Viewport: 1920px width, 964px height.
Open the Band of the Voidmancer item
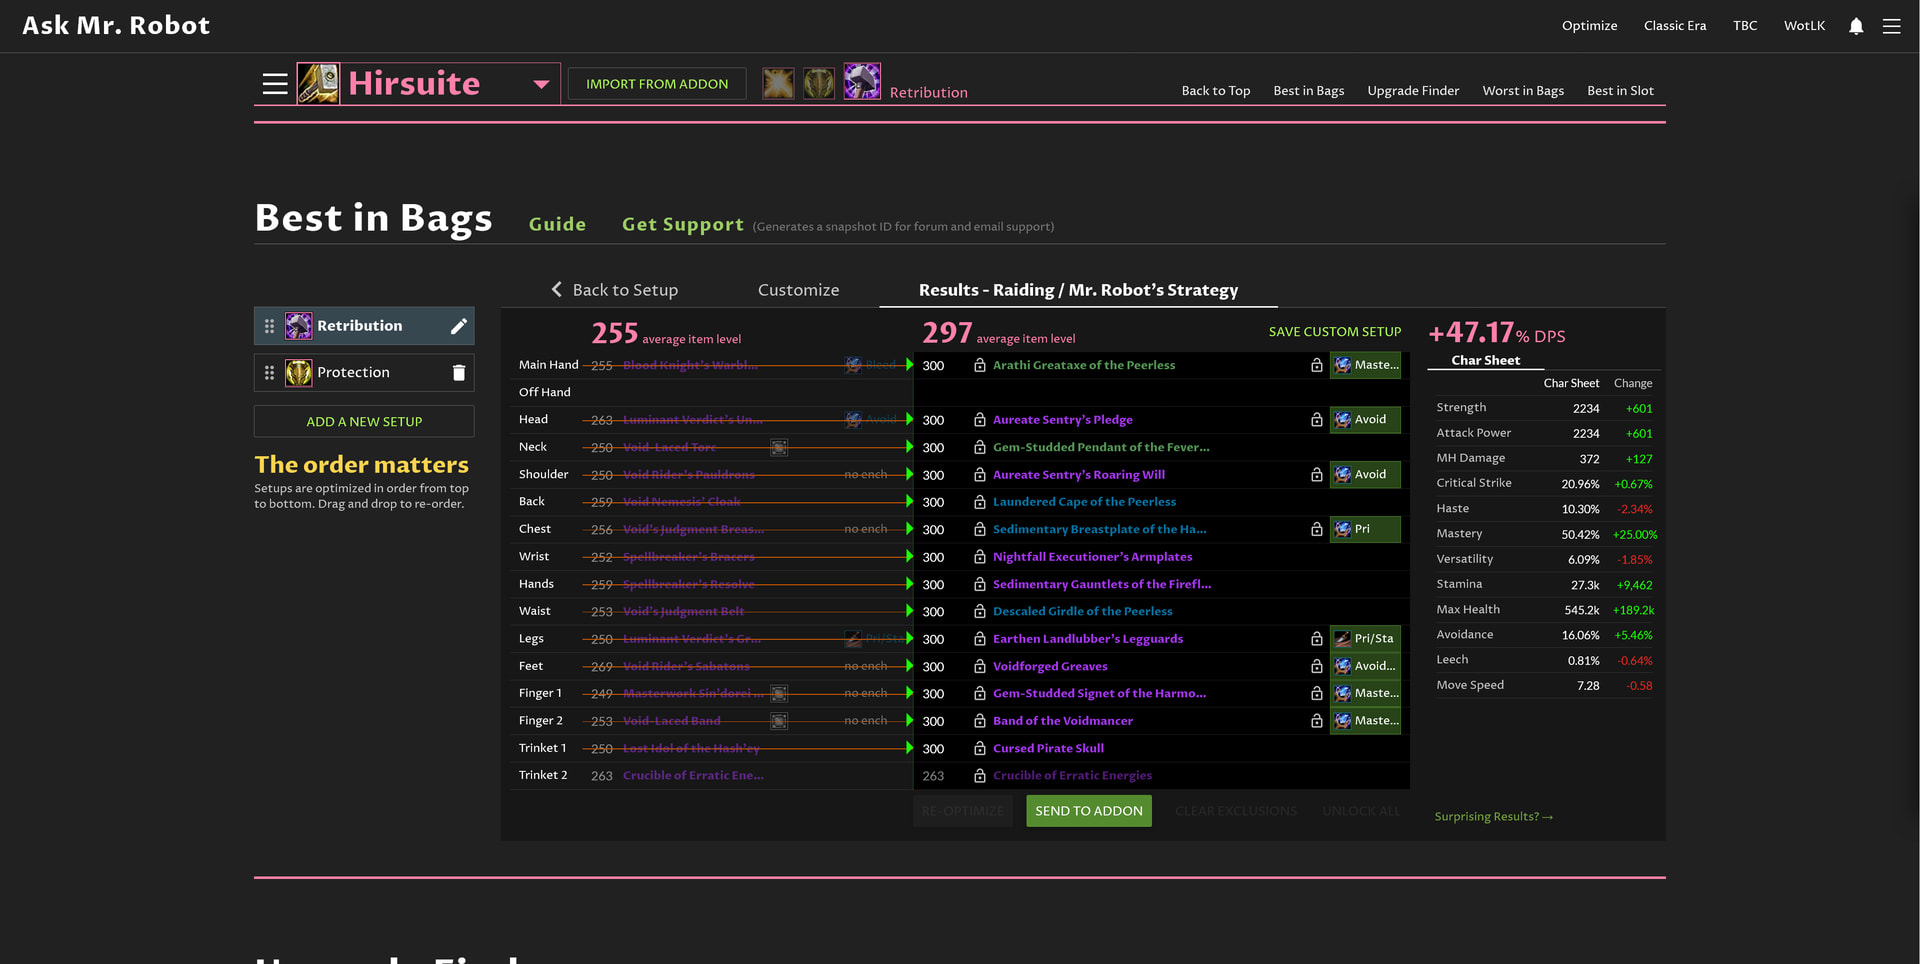(1063, 721)
